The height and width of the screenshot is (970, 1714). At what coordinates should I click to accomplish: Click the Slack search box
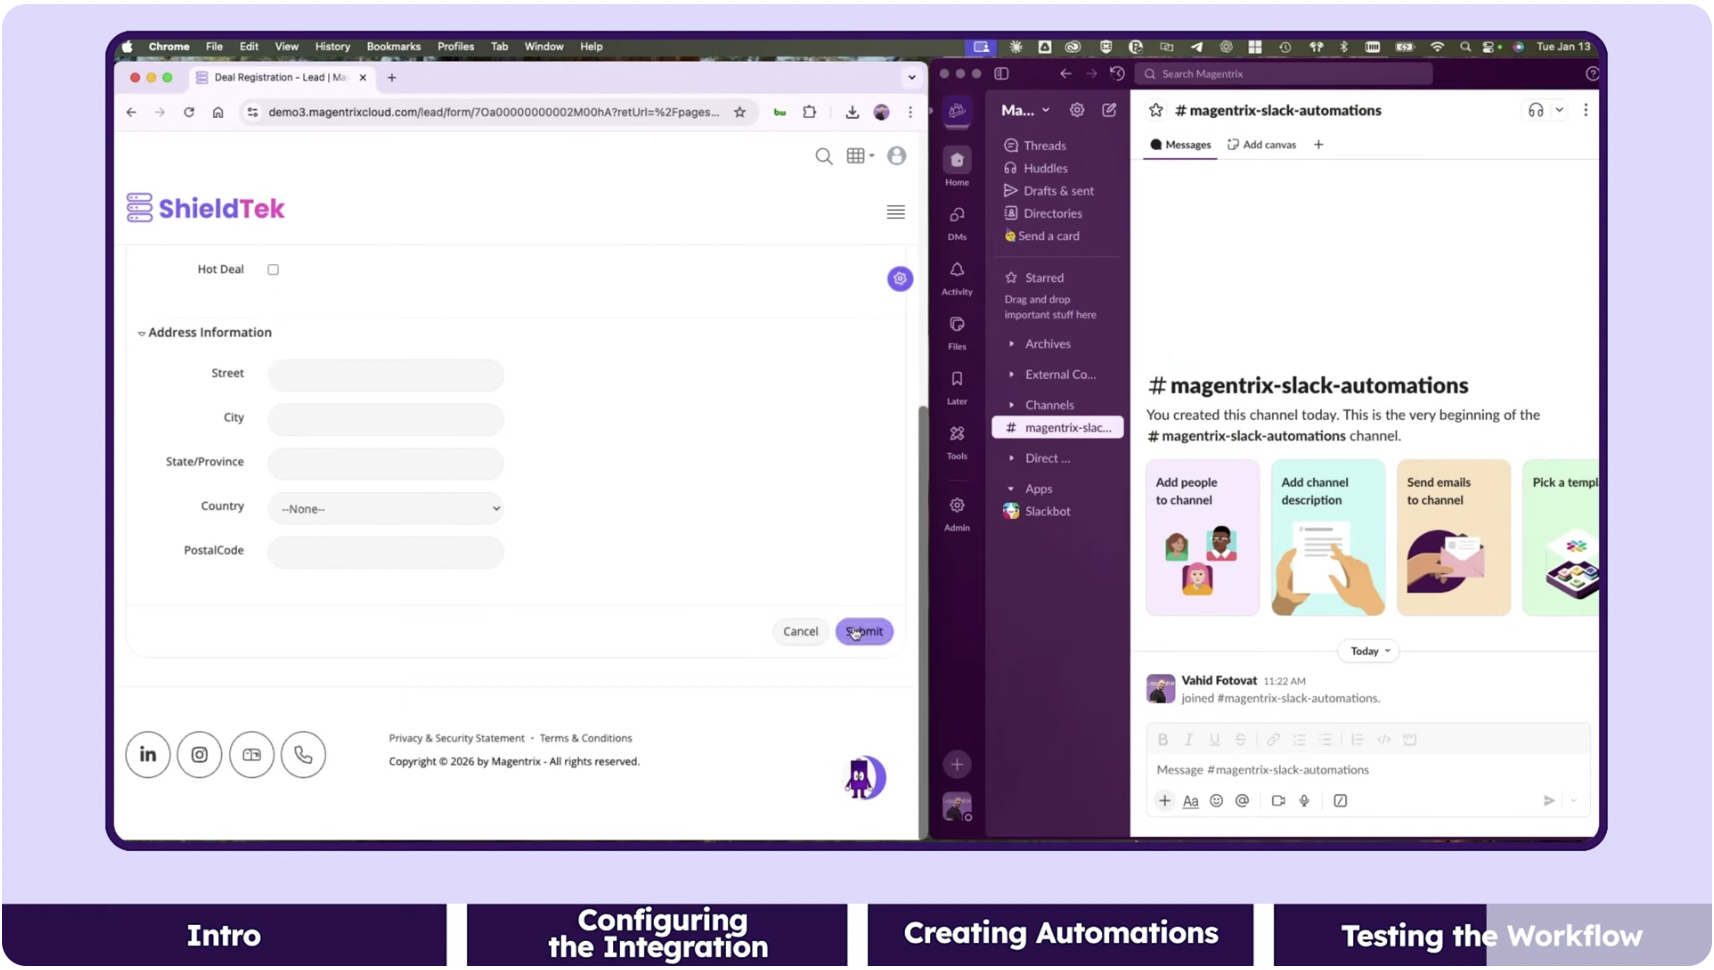click(x=1286, y=74)
